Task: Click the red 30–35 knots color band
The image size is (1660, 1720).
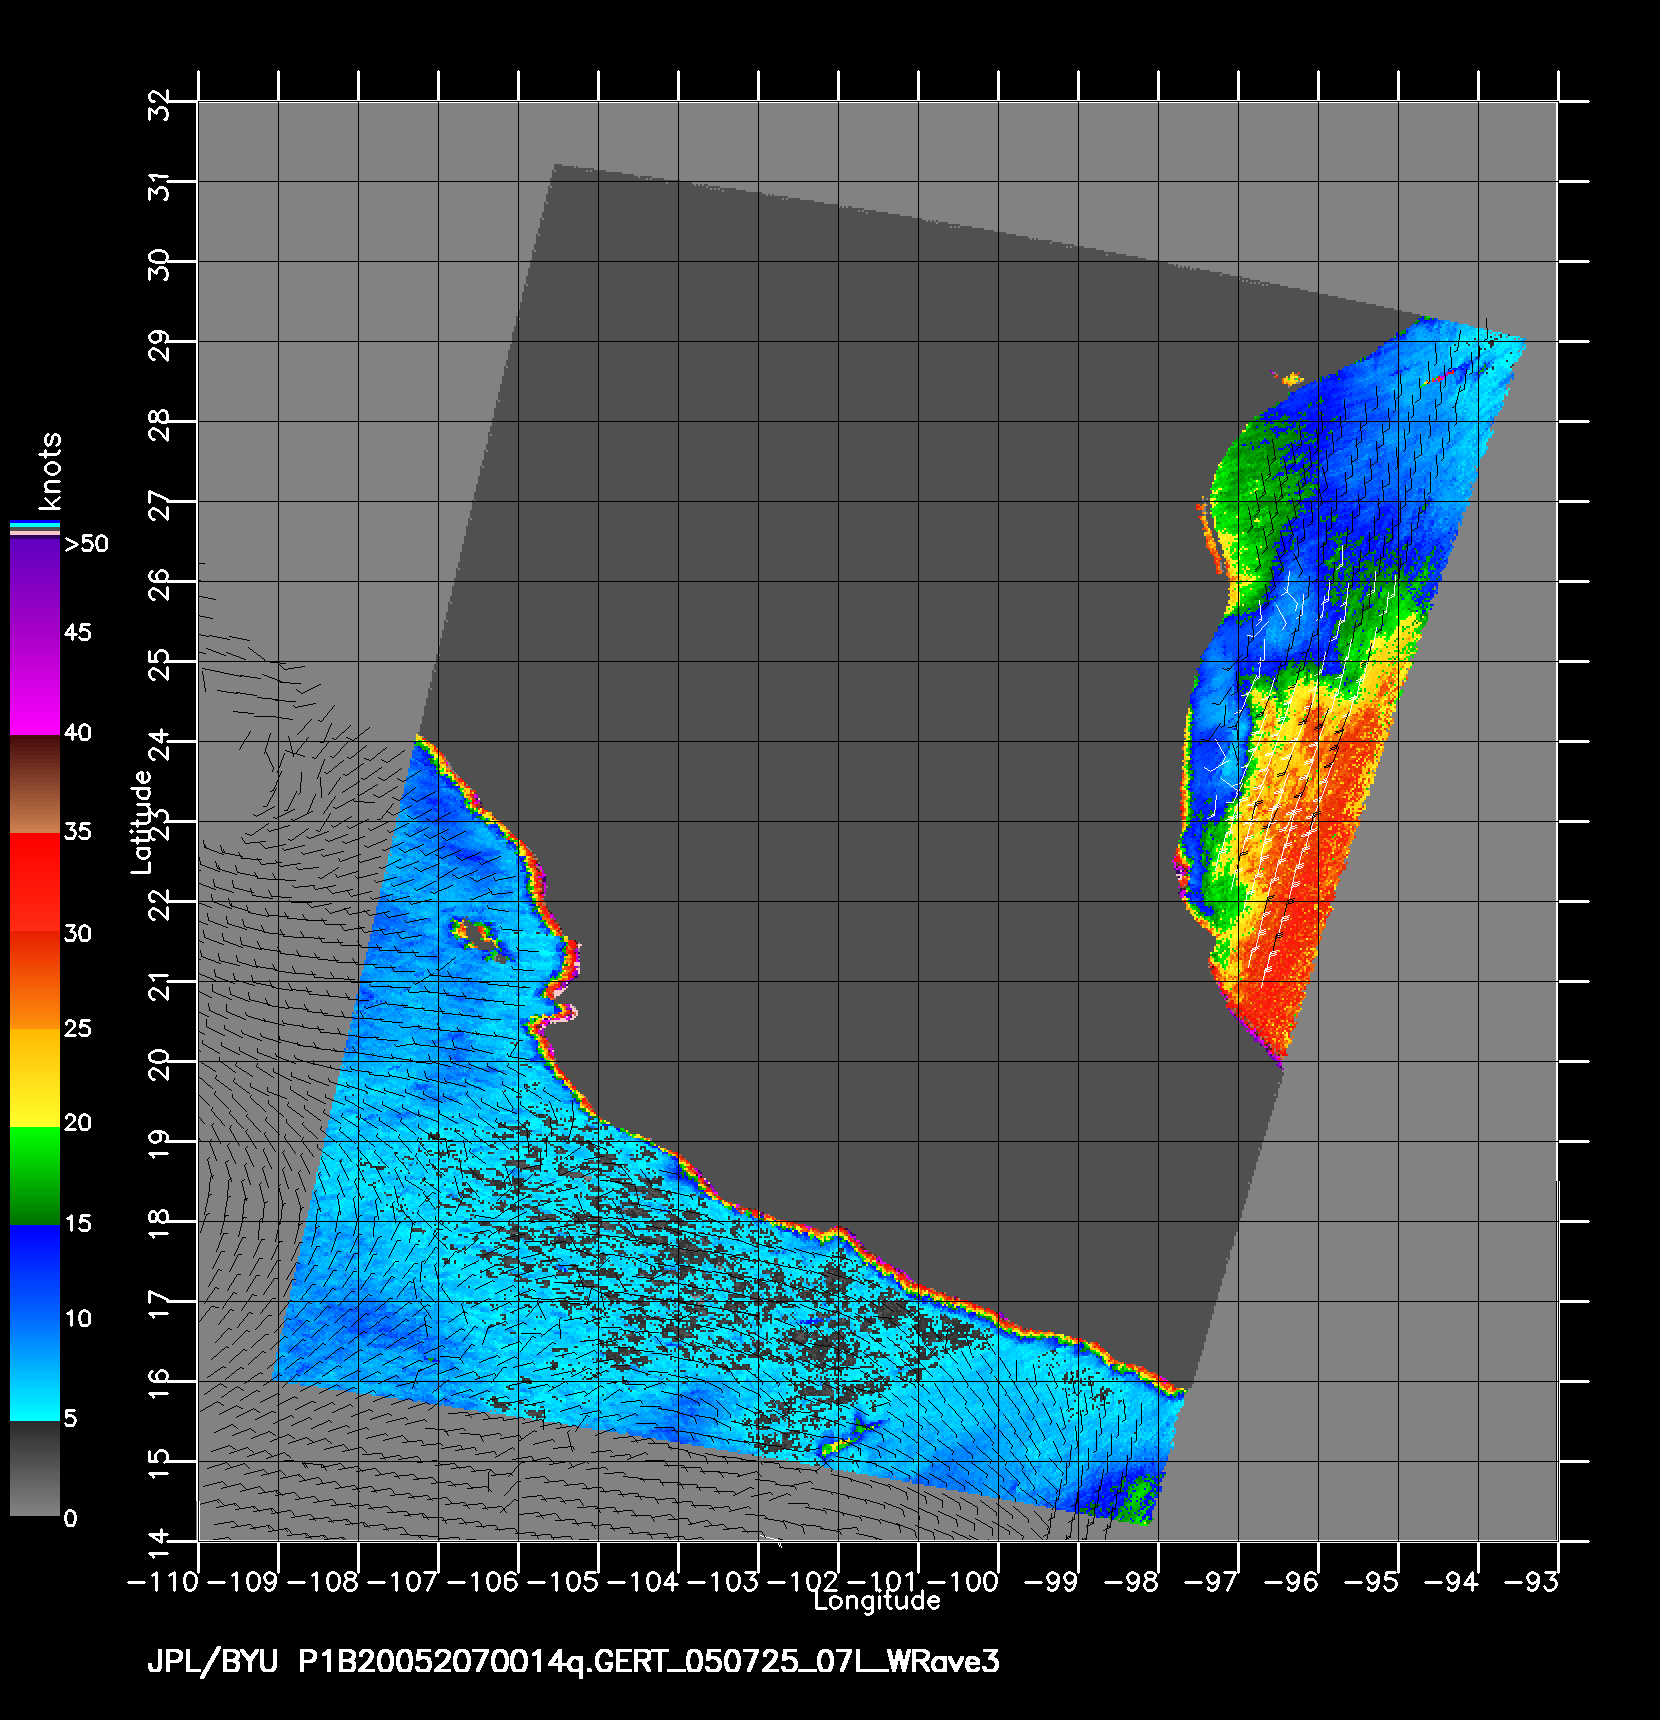Action: (x=35, y=883)
